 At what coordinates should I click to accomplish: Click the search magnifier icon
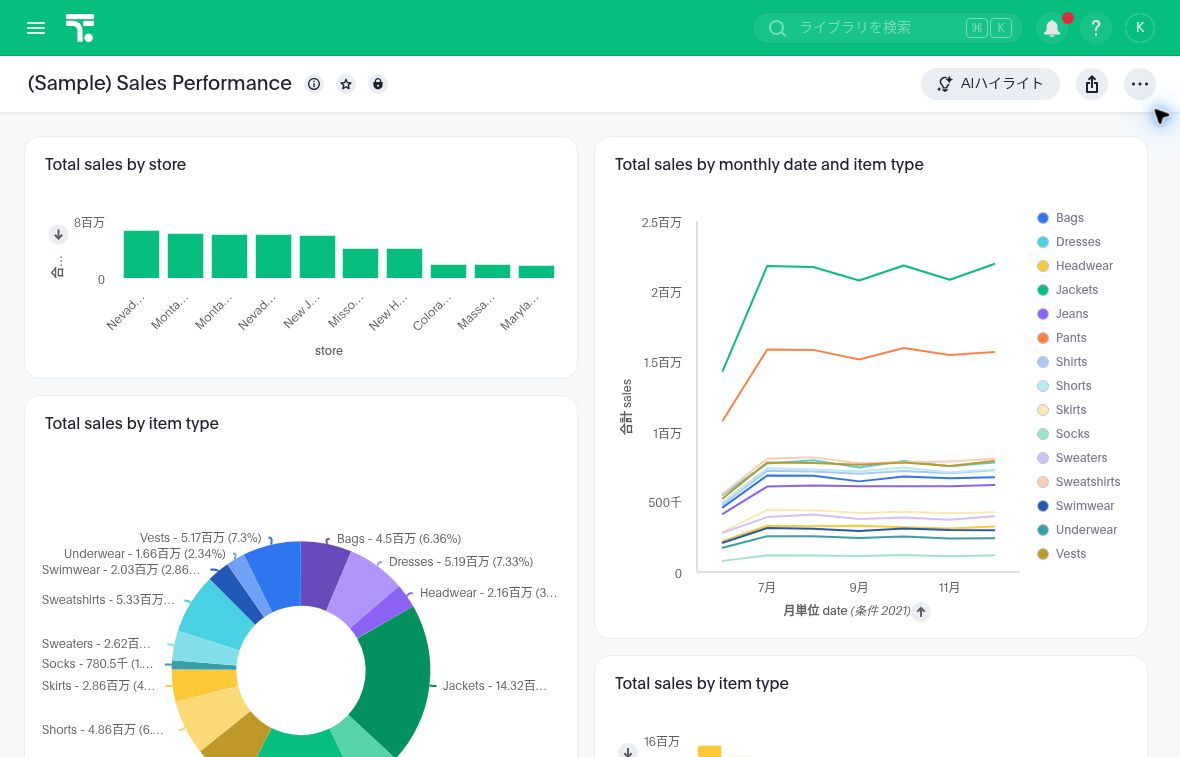[x=777, y=28]
